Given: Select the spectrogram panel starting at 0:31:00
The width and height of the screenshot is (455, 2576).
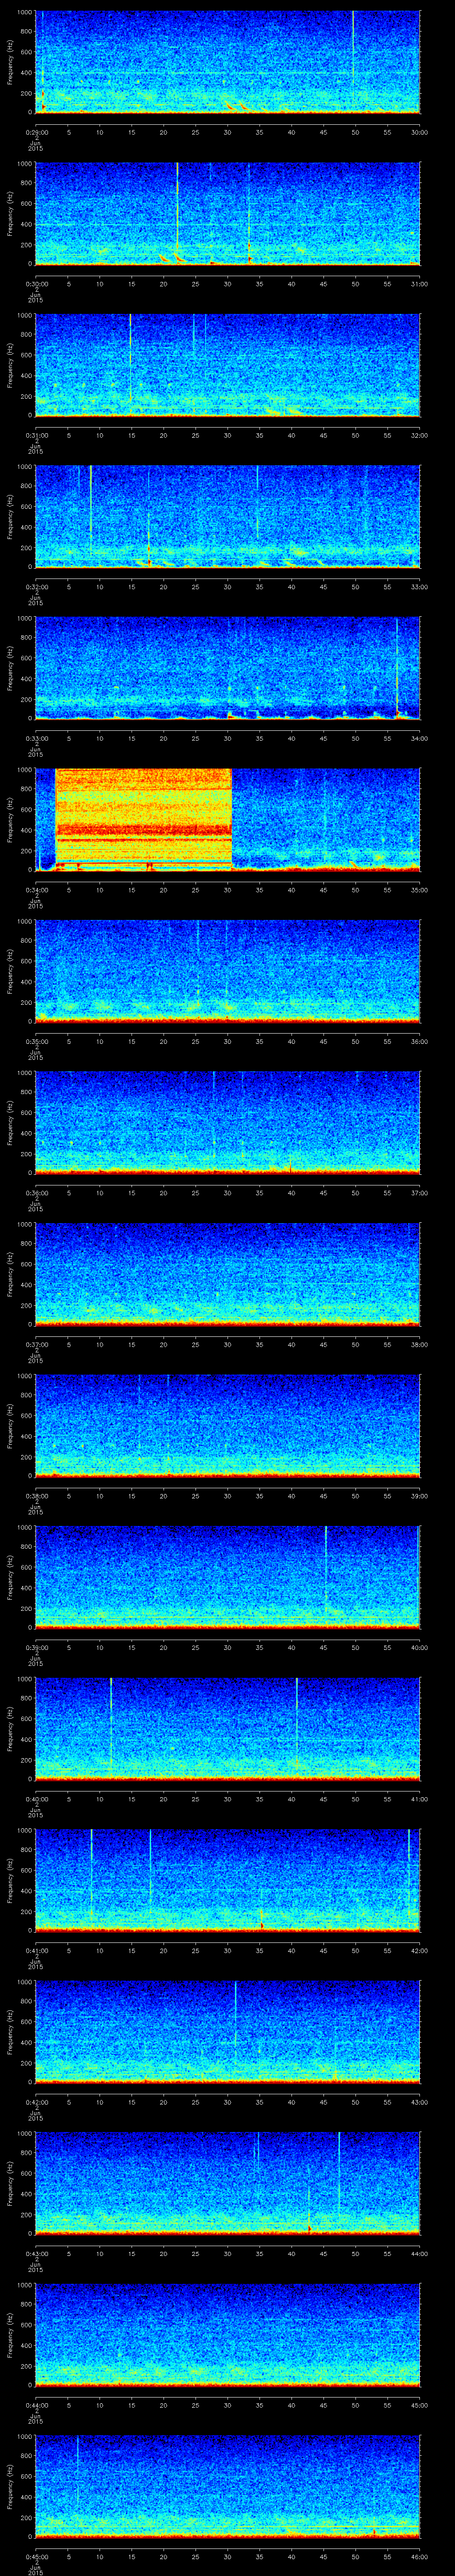Looking at the screenshot, I should tap(227, 365).
